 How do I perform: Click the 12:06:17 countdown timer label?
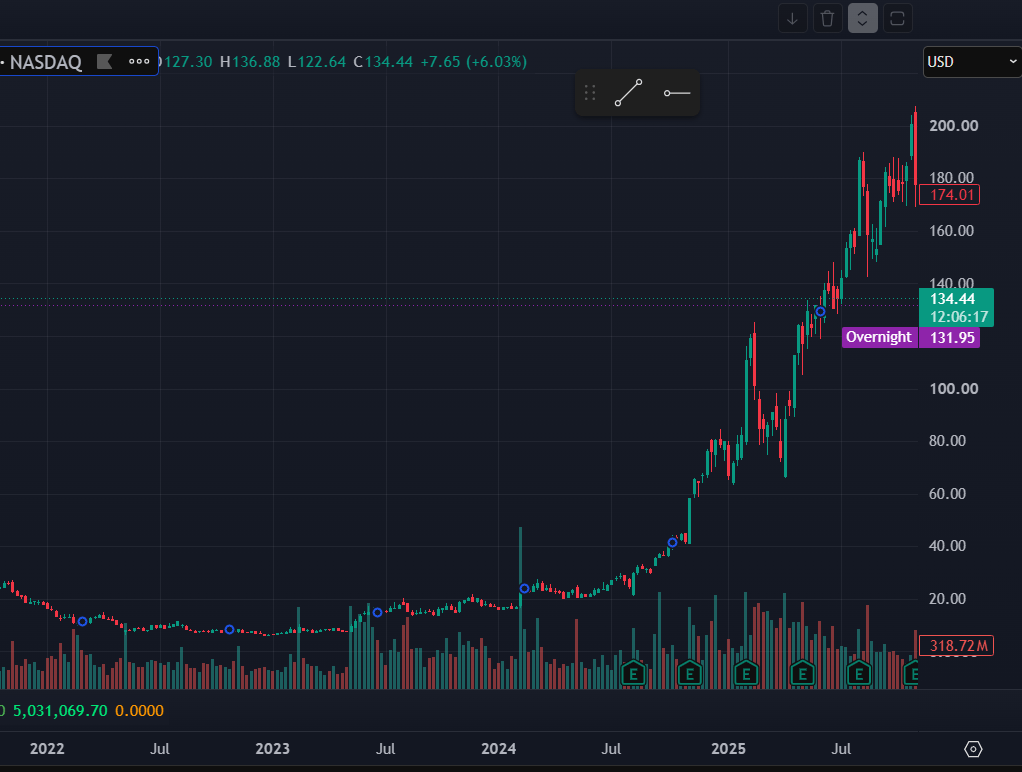tap(959, 317)
